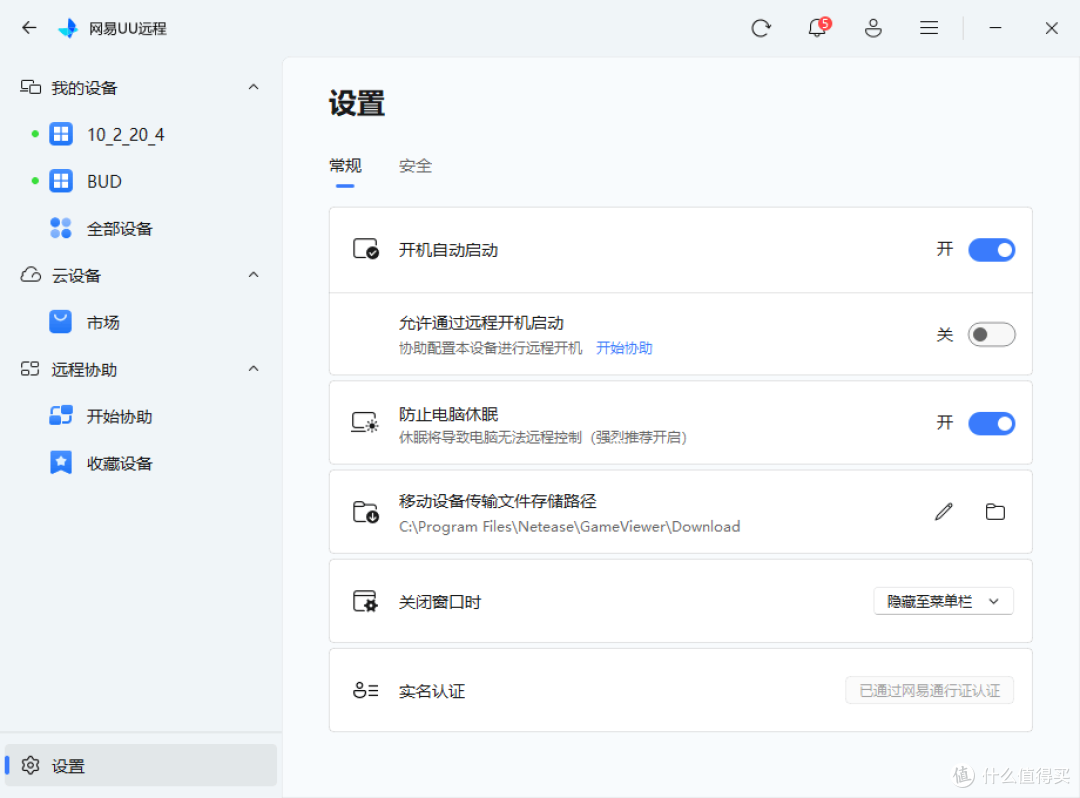Open the hamburger menu icon
1080x798 pixels.
[x=929, y=28]
